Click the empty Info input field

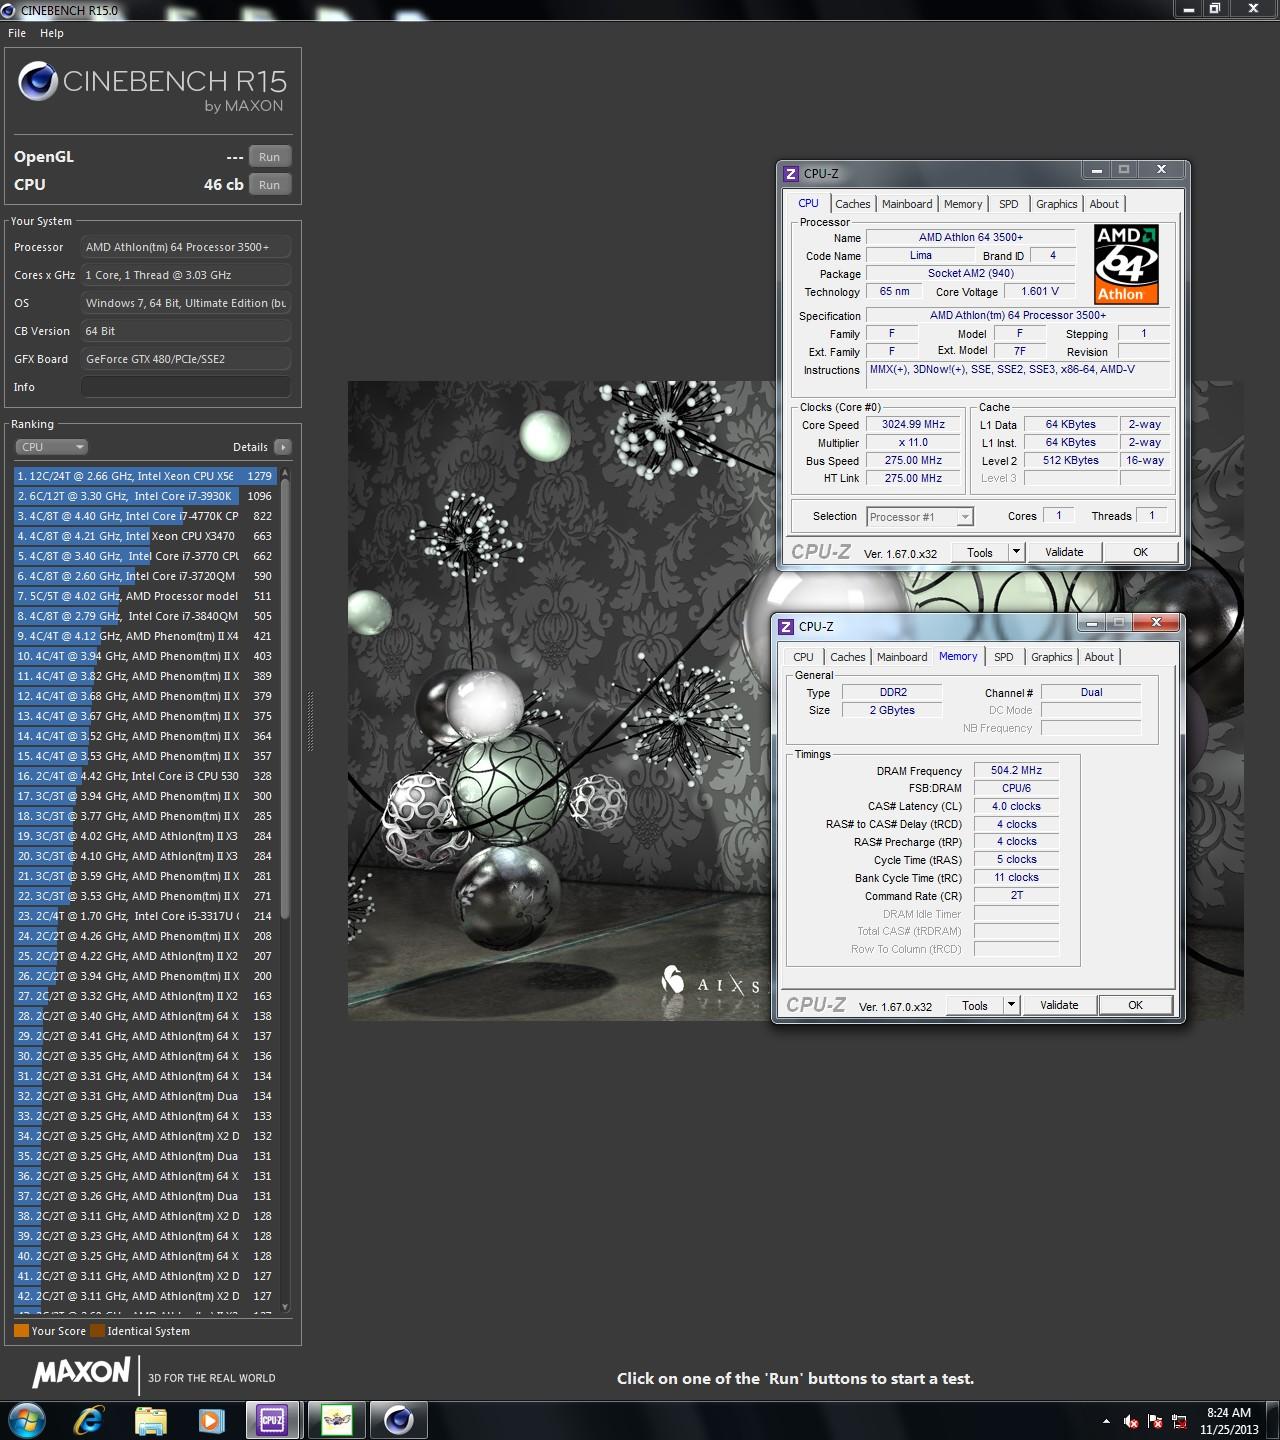[x=186, y=387]
